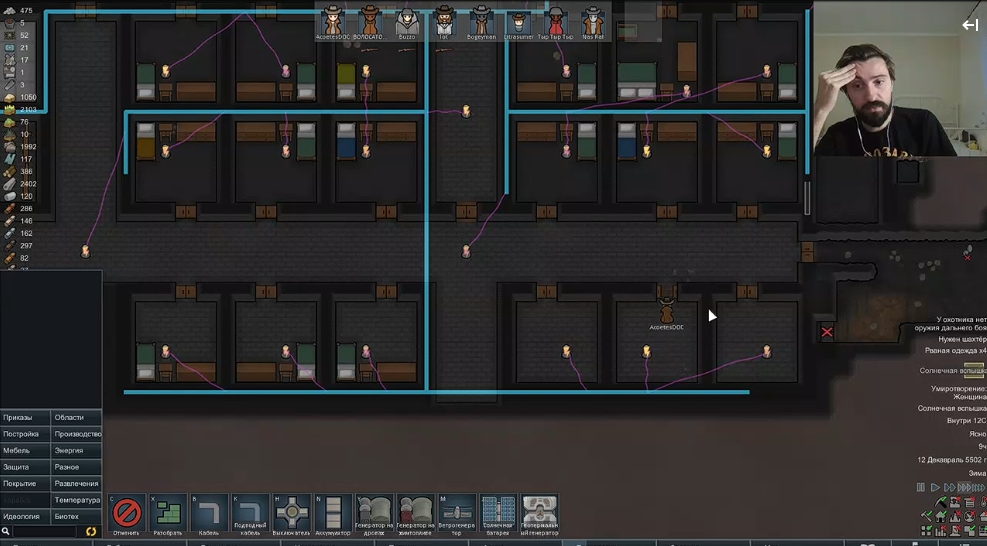987x546 pixels.
Task: Open the Мебель architect category
Action: 25,450
